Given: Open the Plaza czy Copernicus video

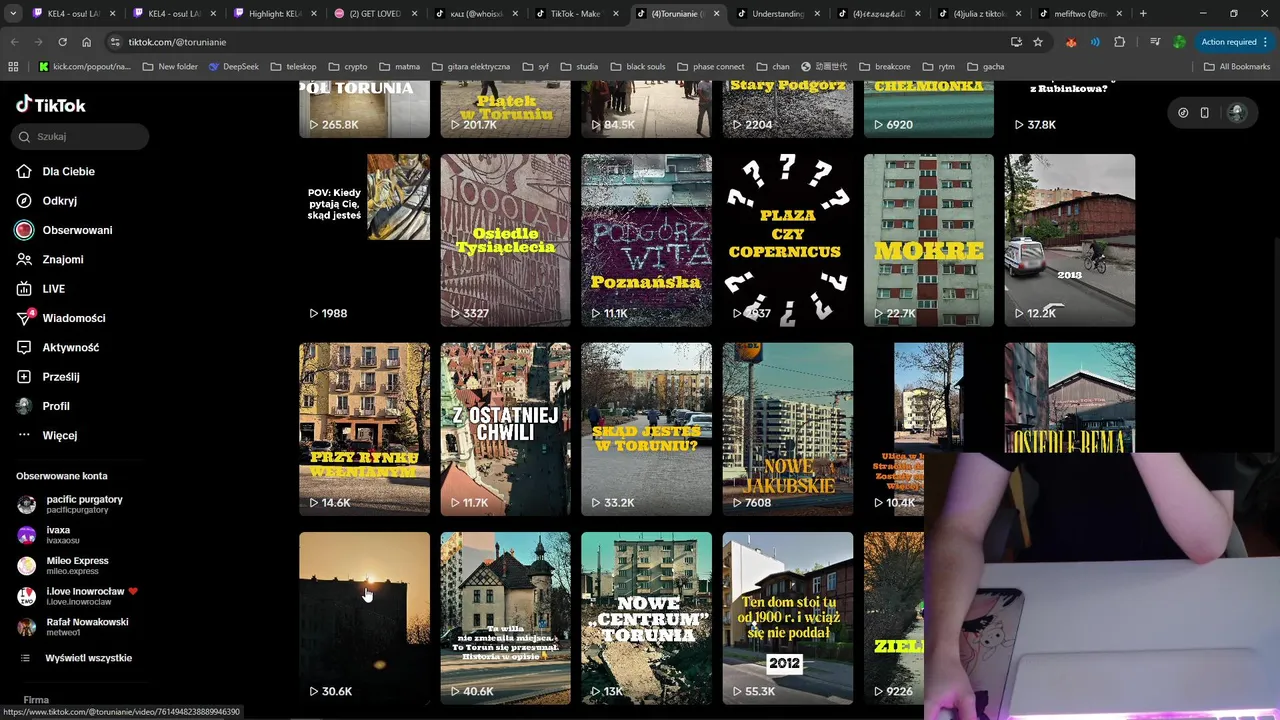Looking at the screenshot, I should 787,240.
